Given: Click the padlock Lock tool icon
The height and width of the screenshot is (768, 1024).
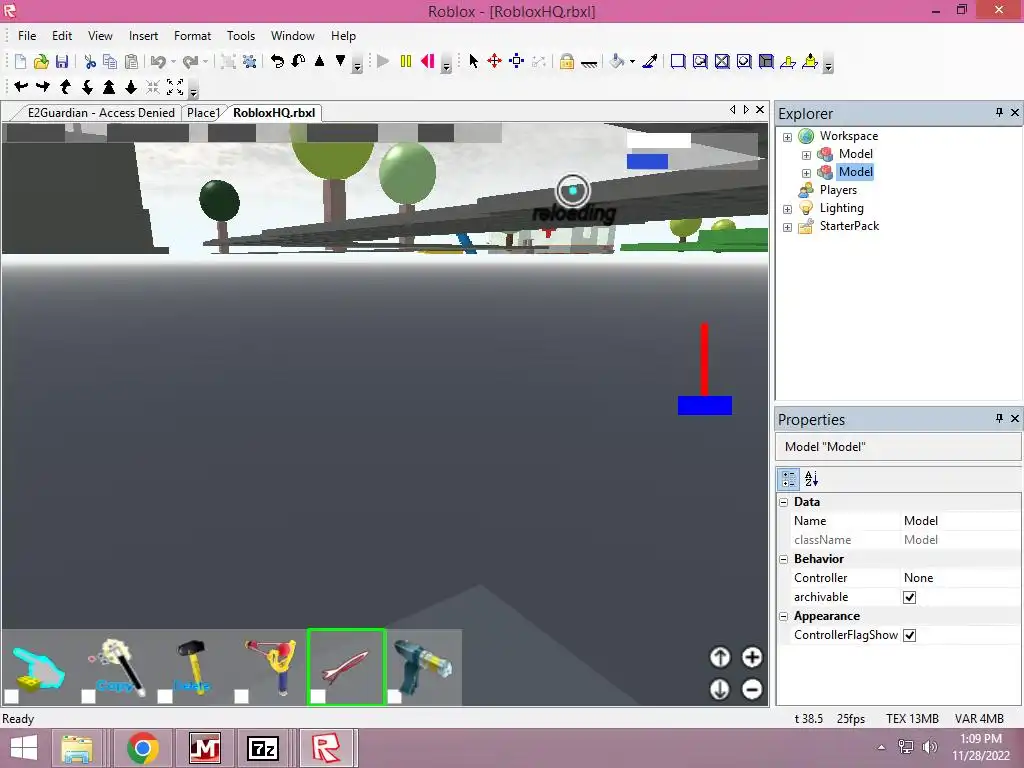Looking at the screenshot, I should tap(567, 61).
